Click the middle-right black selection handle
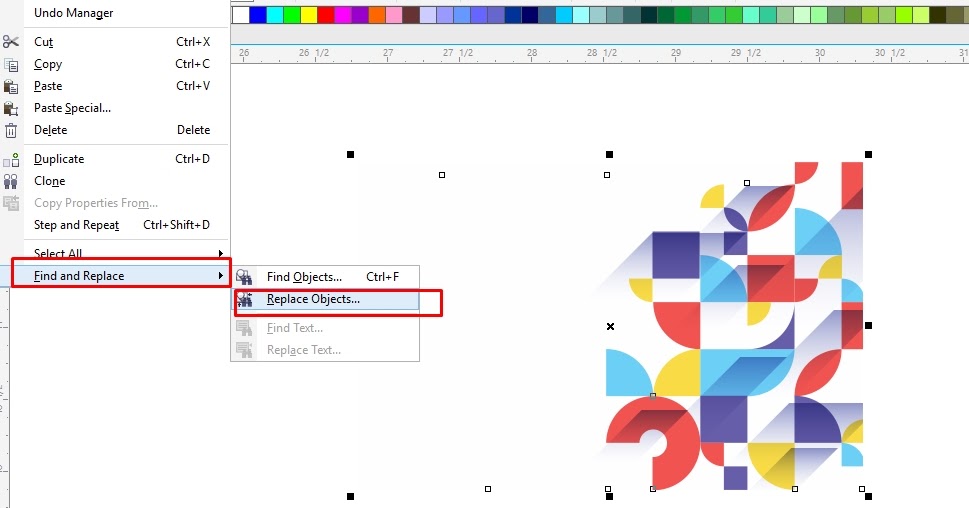Image resolution: width=969 pixels, height=508 pixels. (868, 326)
